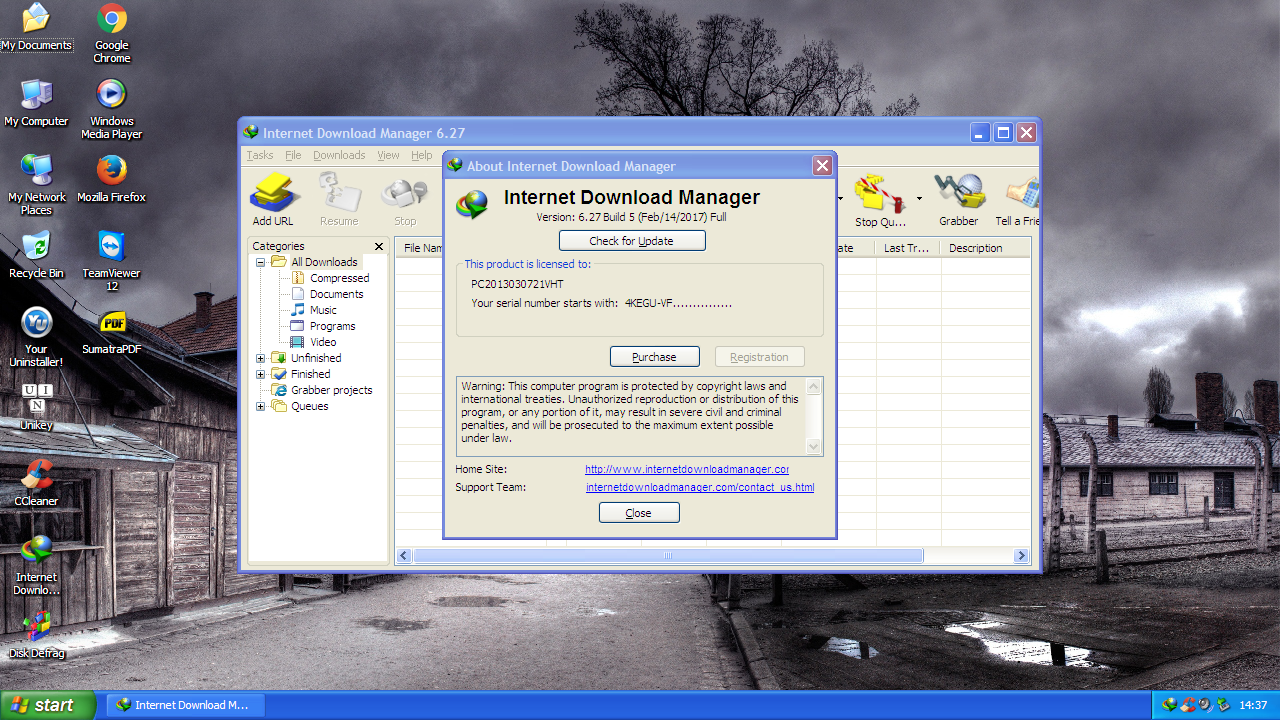
Task: Select the Documents category
Action: [x=337, y=294]
